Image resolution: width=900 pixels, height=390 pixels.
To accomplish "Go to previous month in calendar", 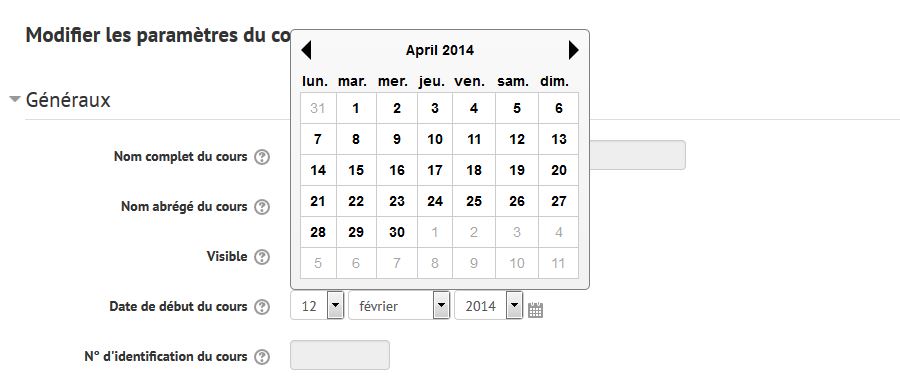I will pyautogui.click(x=306, y=50).
